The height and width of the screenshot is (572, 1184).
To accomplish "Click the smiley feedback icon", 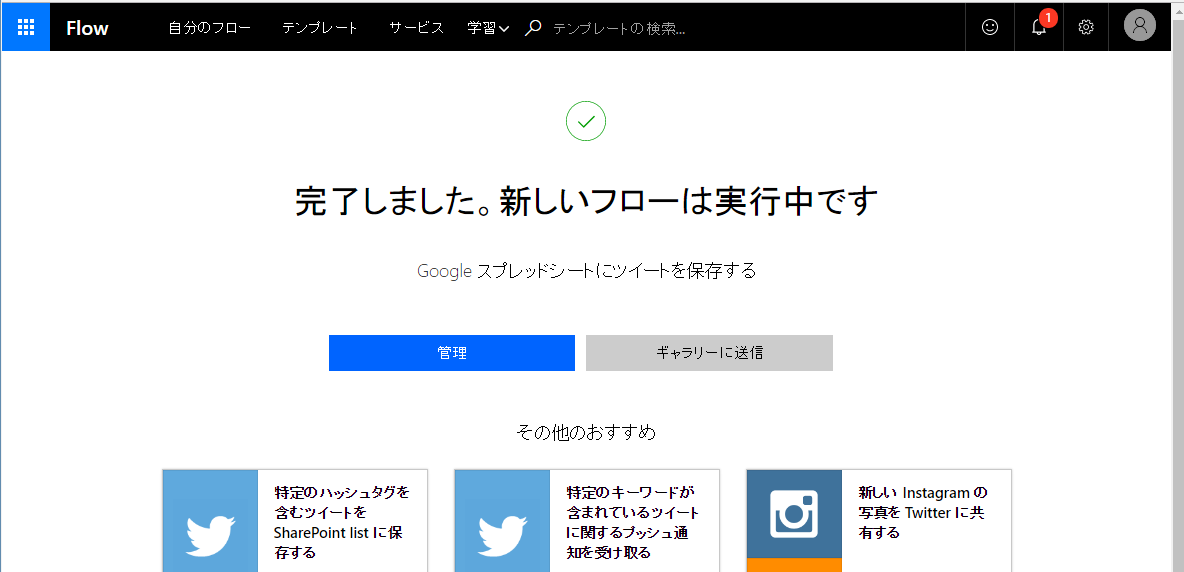I will coord(989,27).
